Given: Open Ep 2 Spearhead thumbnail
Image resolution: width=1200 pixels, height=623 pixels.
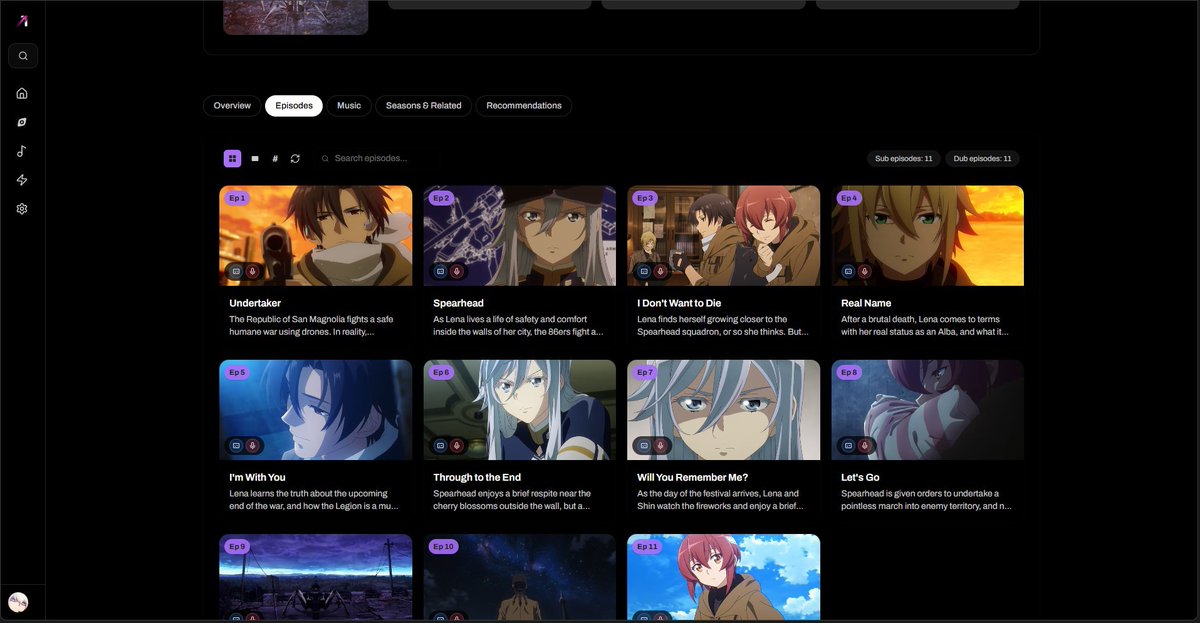Looking at the screenshot, I should tap(520, 236).
